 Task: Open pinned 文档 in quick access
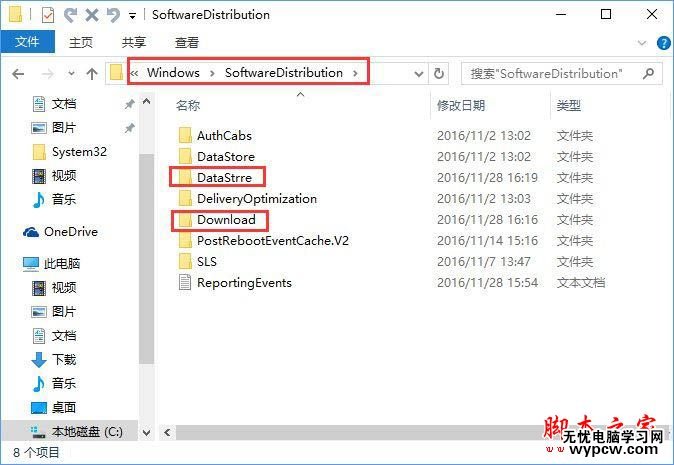coord(64,104)
